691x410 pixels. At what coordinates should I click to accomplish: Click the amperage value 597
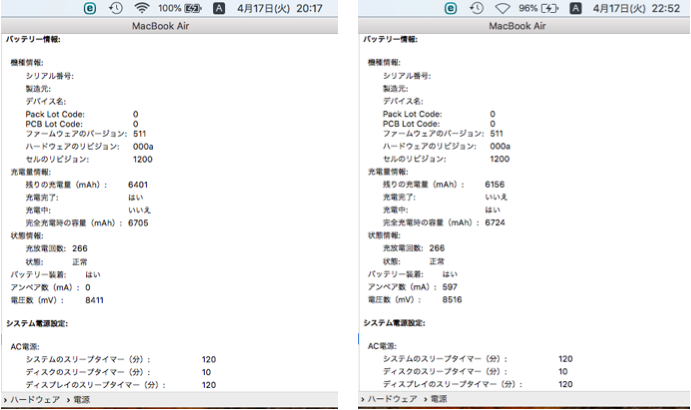450,287
